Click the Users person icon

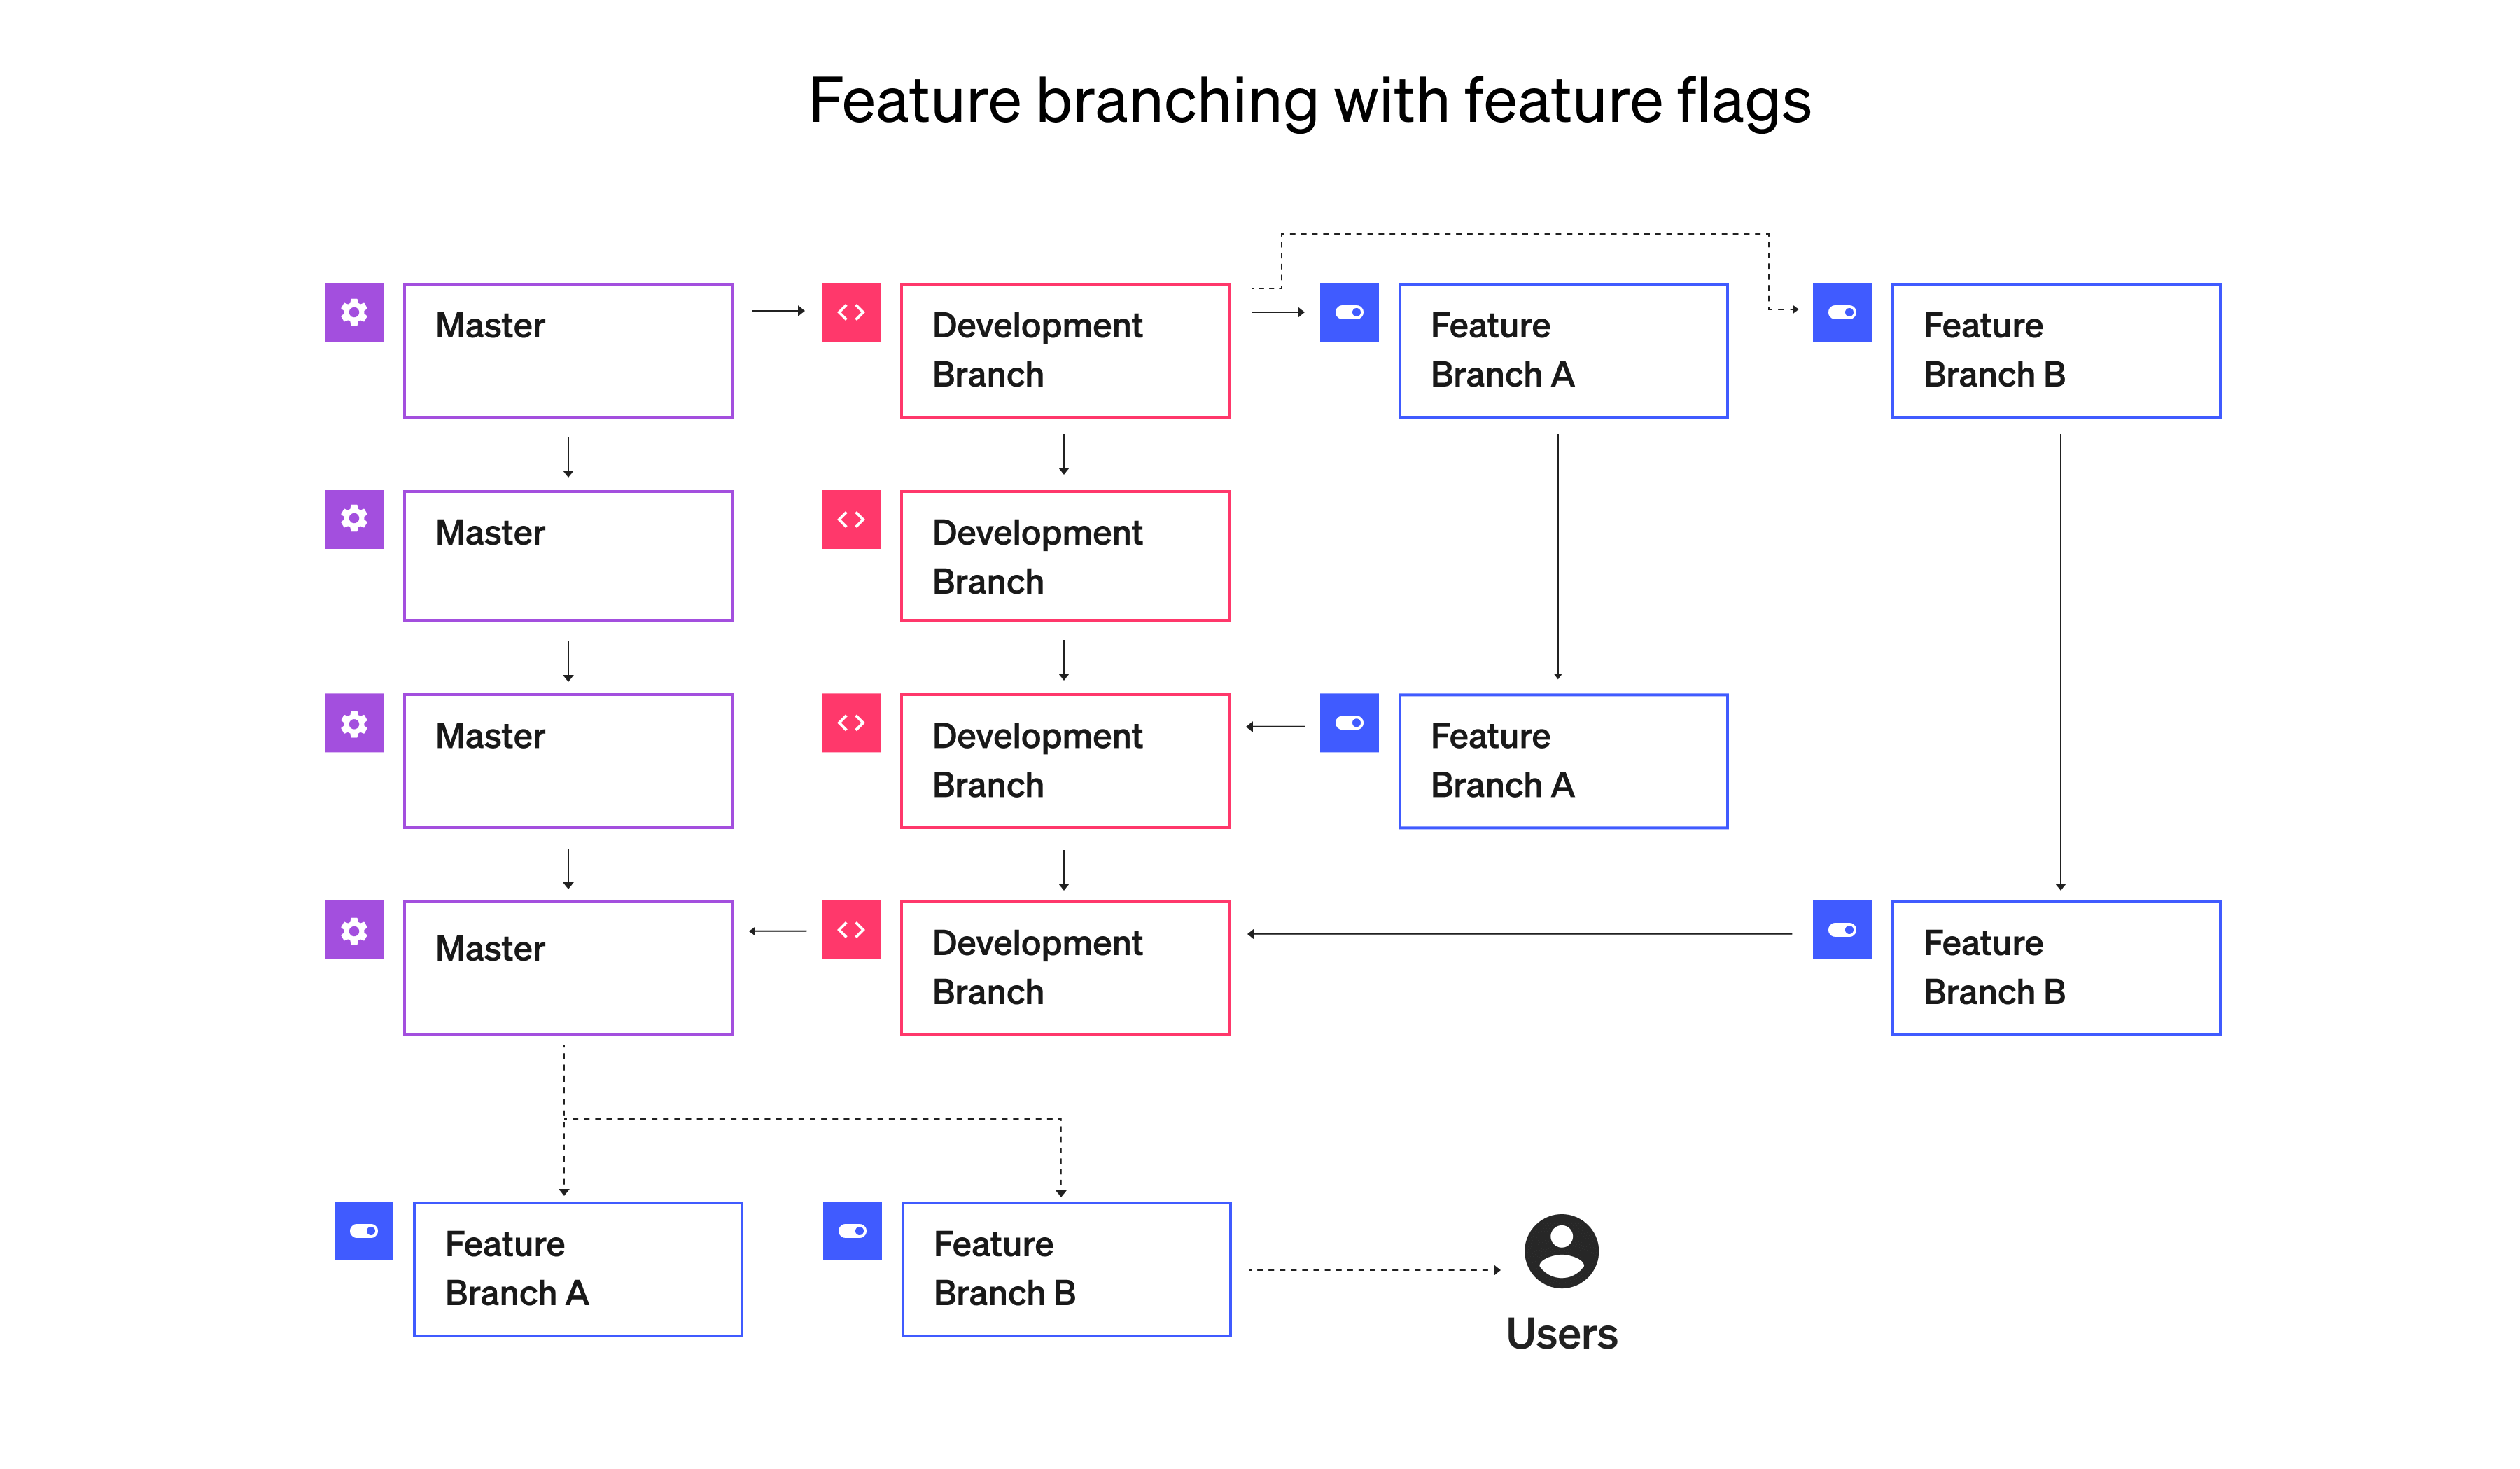click(1561, 1251)
